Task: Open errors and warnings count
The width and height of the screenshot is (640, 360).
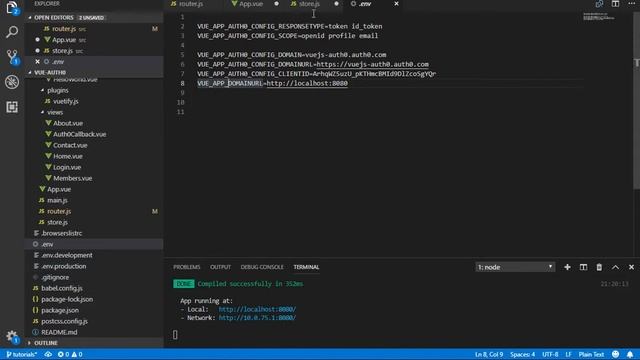Action: coord(70,354)
